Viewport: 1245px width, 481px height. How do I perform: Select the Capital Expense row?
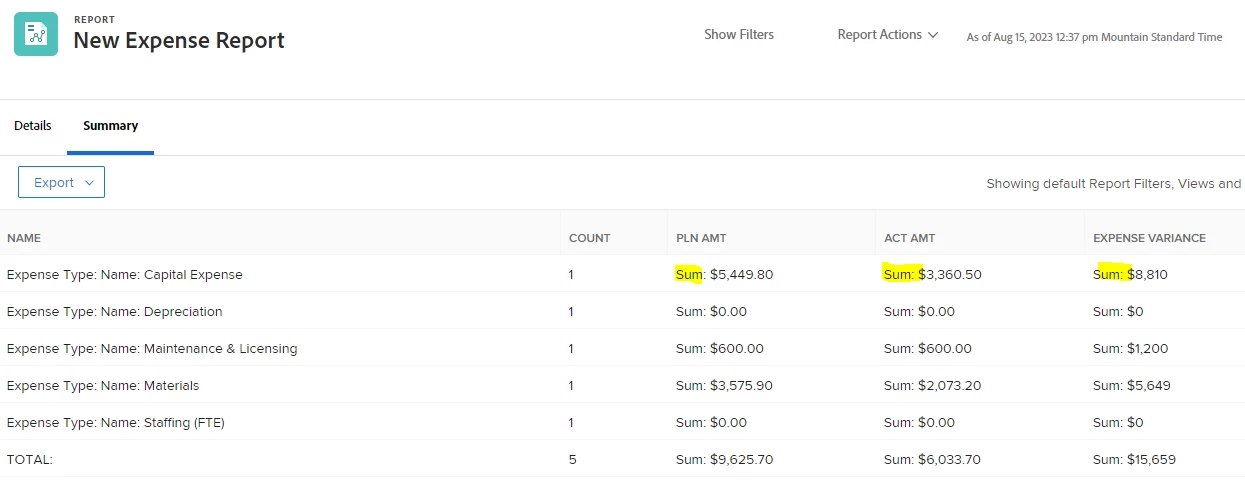[x=125, y=274]
